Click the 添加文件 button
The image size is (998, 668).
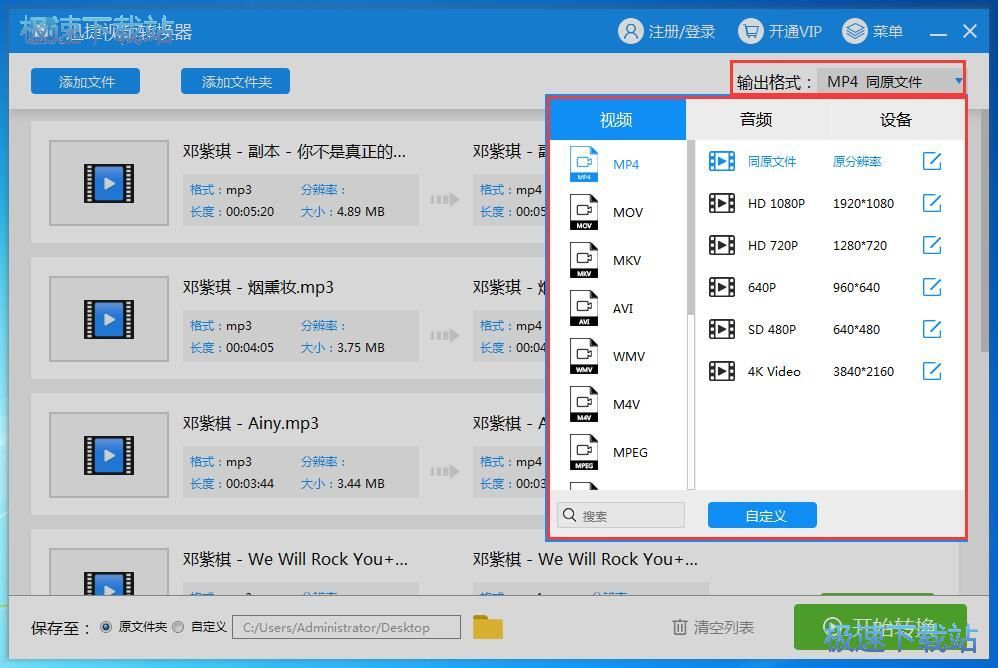tap(85, 81)
